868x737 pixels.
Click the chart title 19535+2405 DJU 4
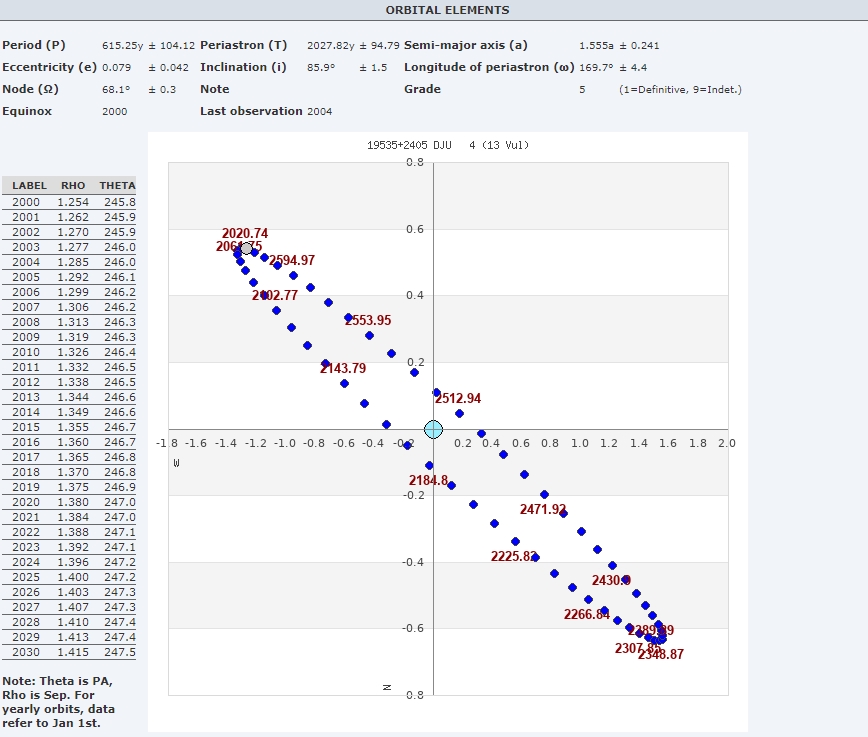[x=447, y=145]
